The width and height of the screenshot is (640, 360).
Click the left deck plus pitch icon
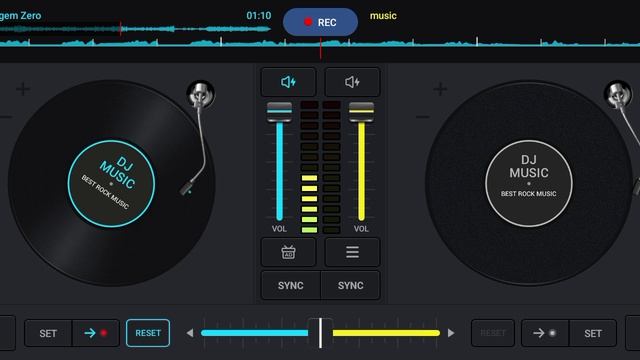[23, 89]
